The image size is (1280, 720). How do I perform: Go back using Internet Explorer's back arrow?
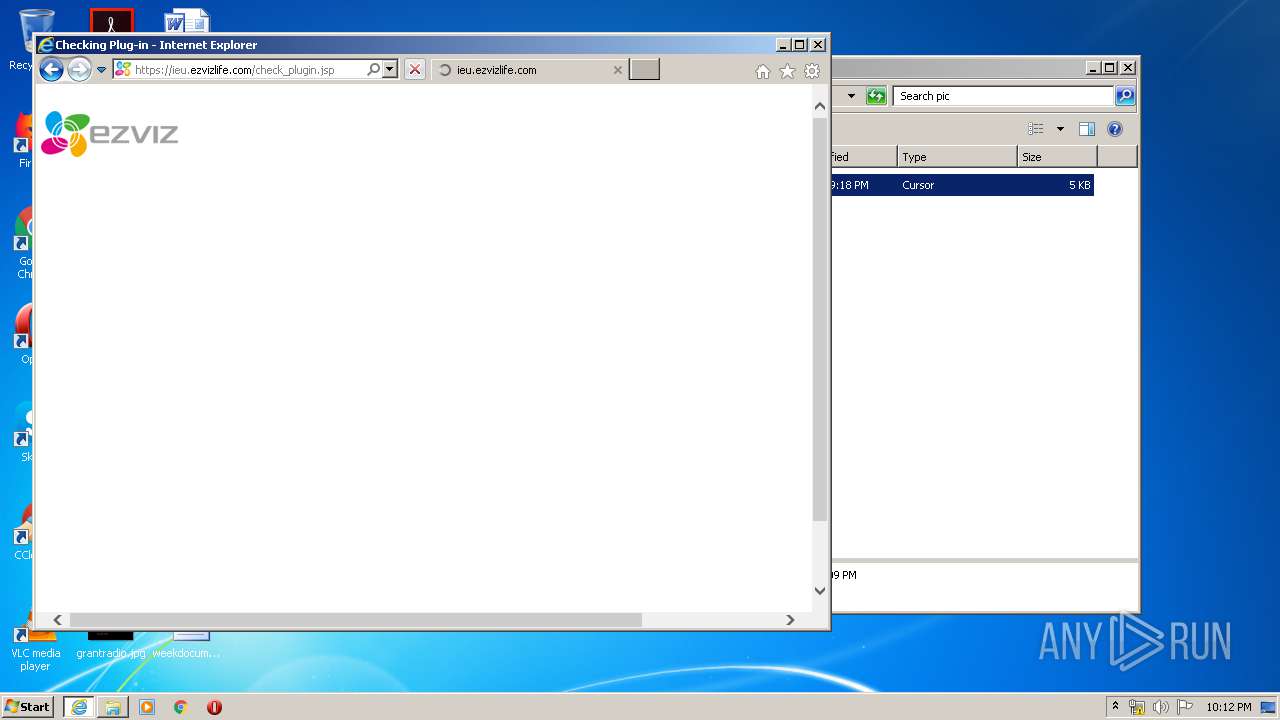[x=51, y=69]
